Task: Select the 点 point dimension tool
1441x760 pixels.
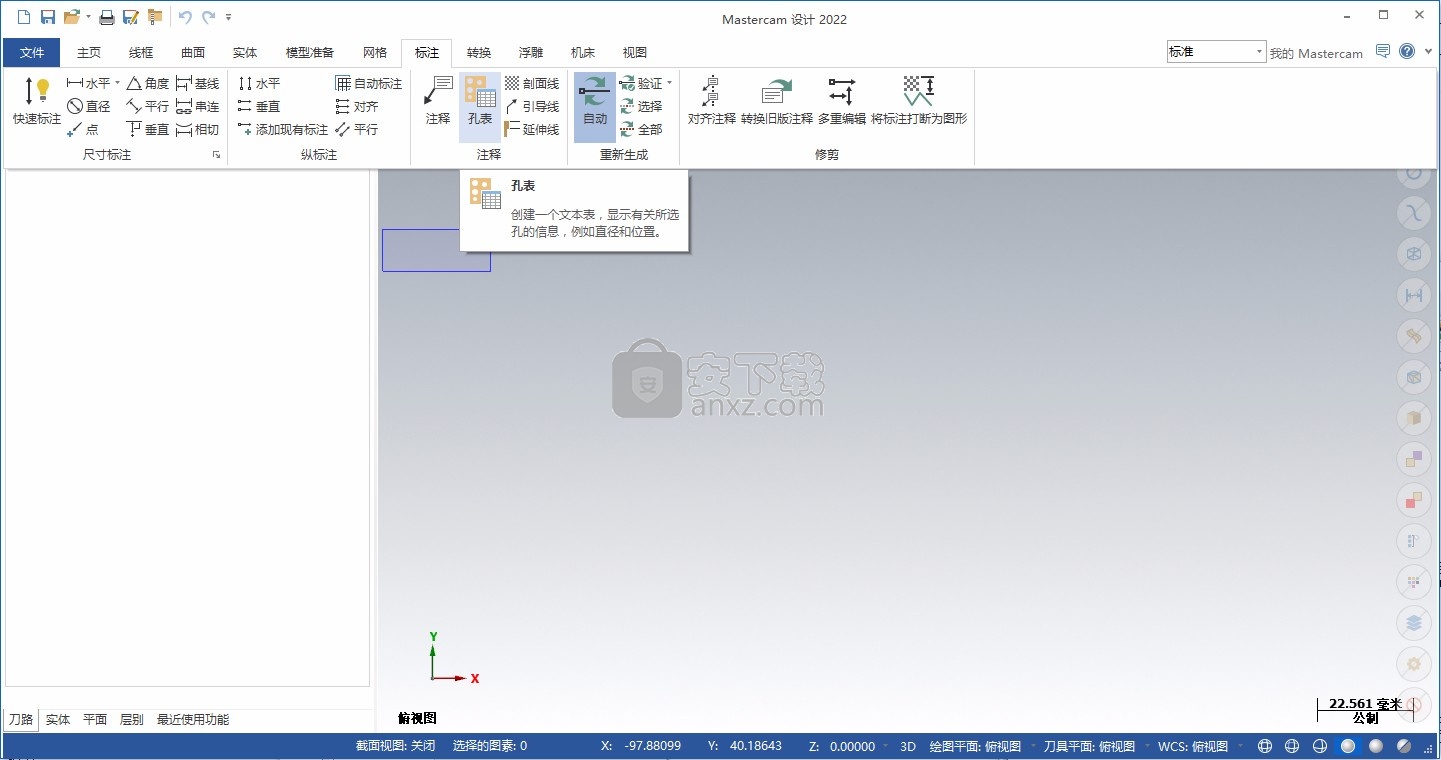Action: [x=83, y=129]
